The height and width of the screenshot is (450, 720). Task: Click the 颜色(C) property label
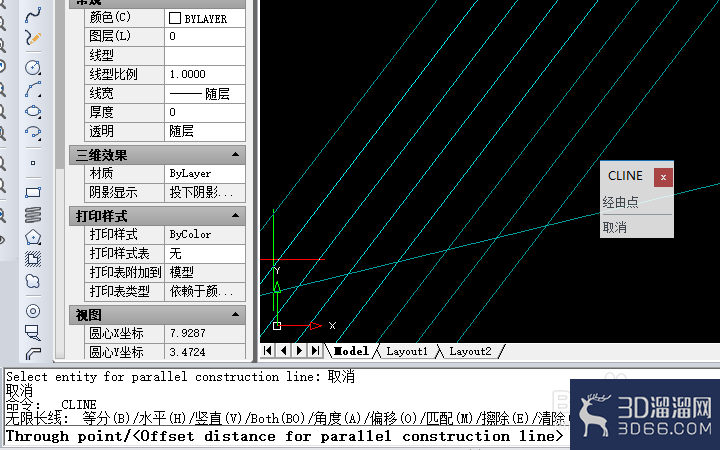(x=110, y=17)
